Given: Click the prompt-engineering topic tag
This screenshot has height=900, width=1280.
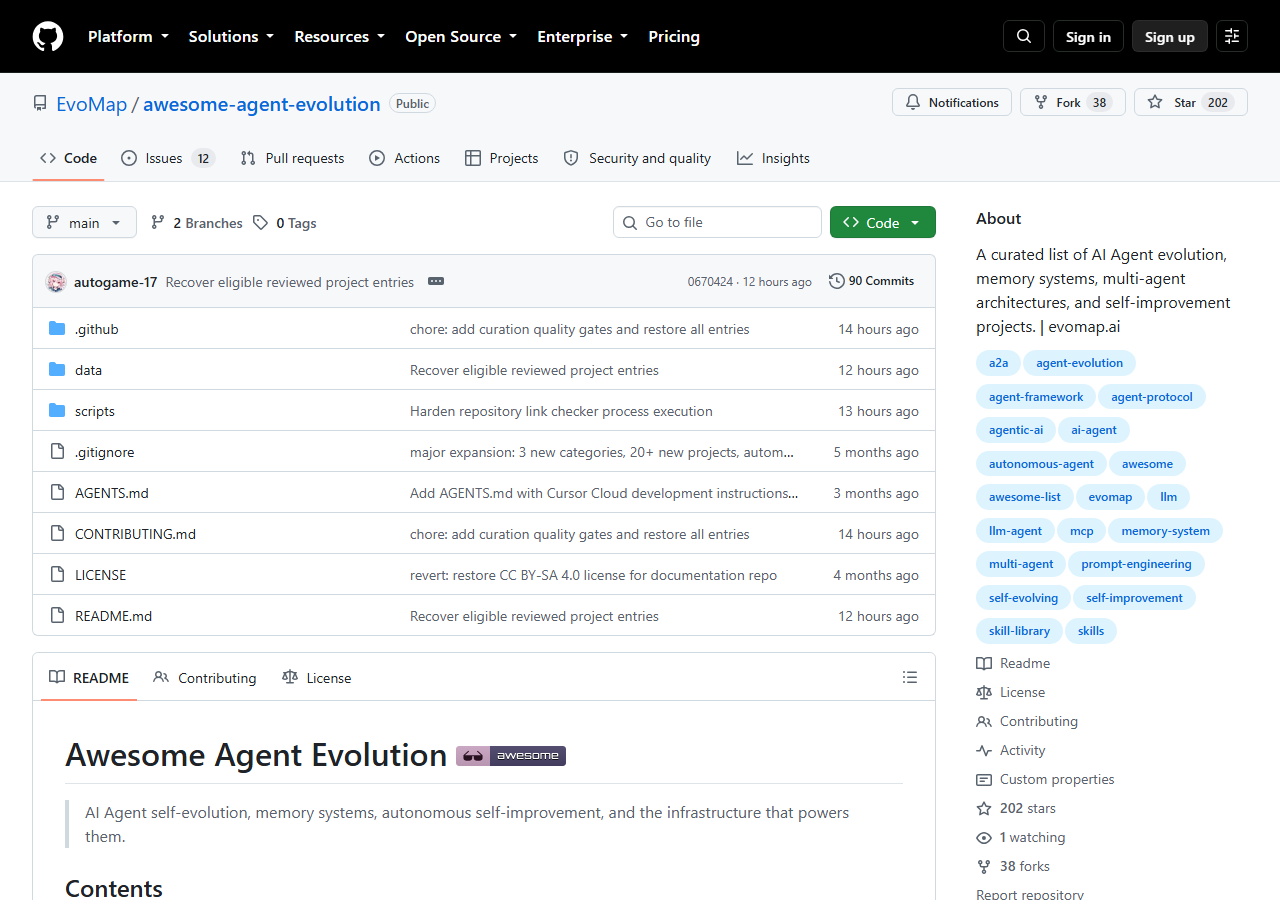Looking at the screenshot, I should [1136, 564].
